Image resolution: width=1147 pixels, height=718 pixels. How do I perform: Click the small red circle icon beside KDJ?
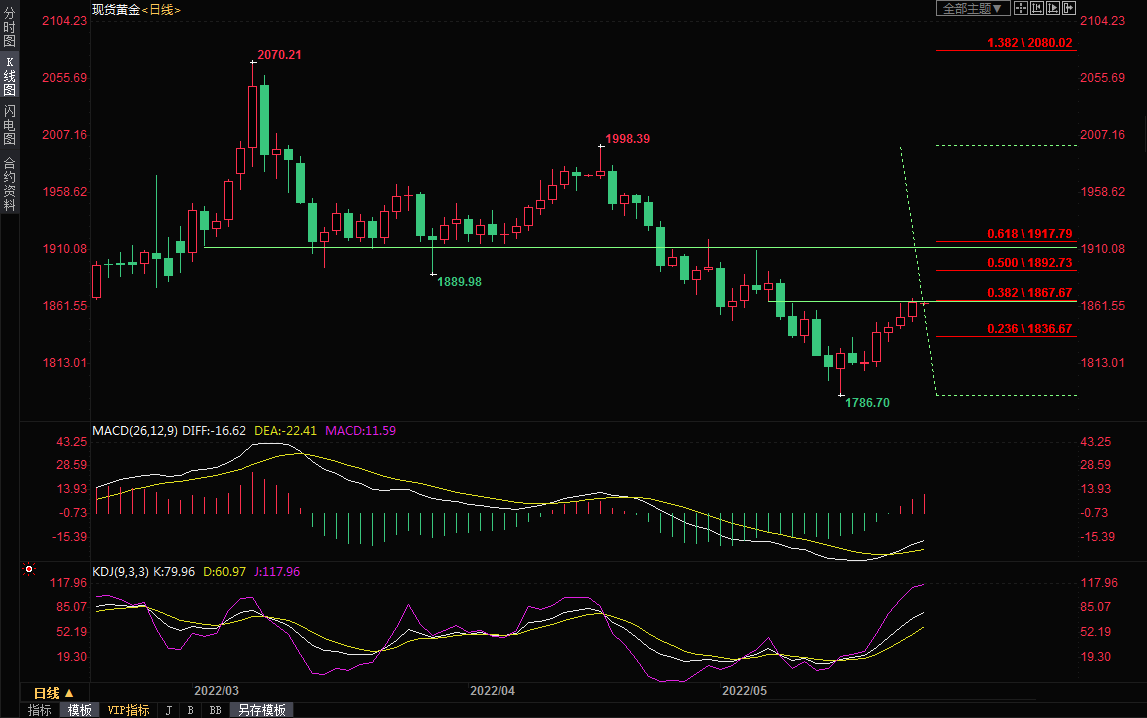click(x=29, y=570)
